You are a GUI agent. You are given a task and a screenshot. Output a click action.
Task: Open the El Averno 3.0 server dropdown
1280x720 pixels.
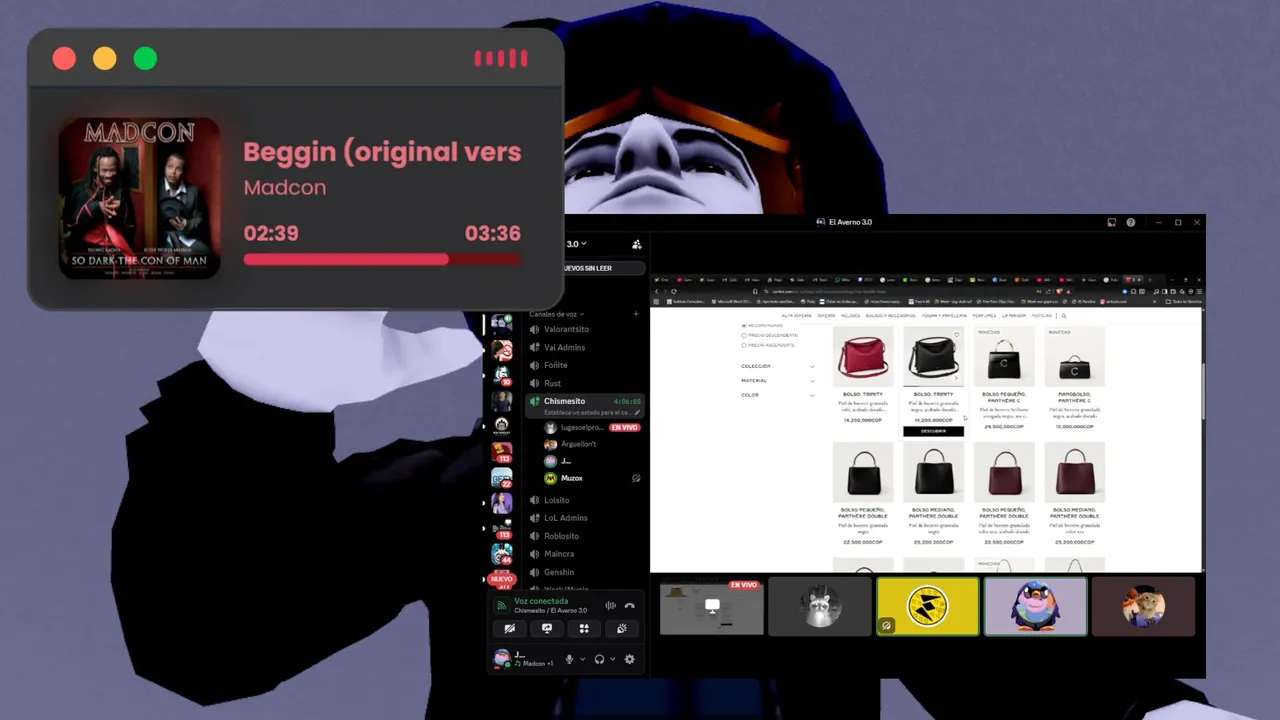pos(577,244)
